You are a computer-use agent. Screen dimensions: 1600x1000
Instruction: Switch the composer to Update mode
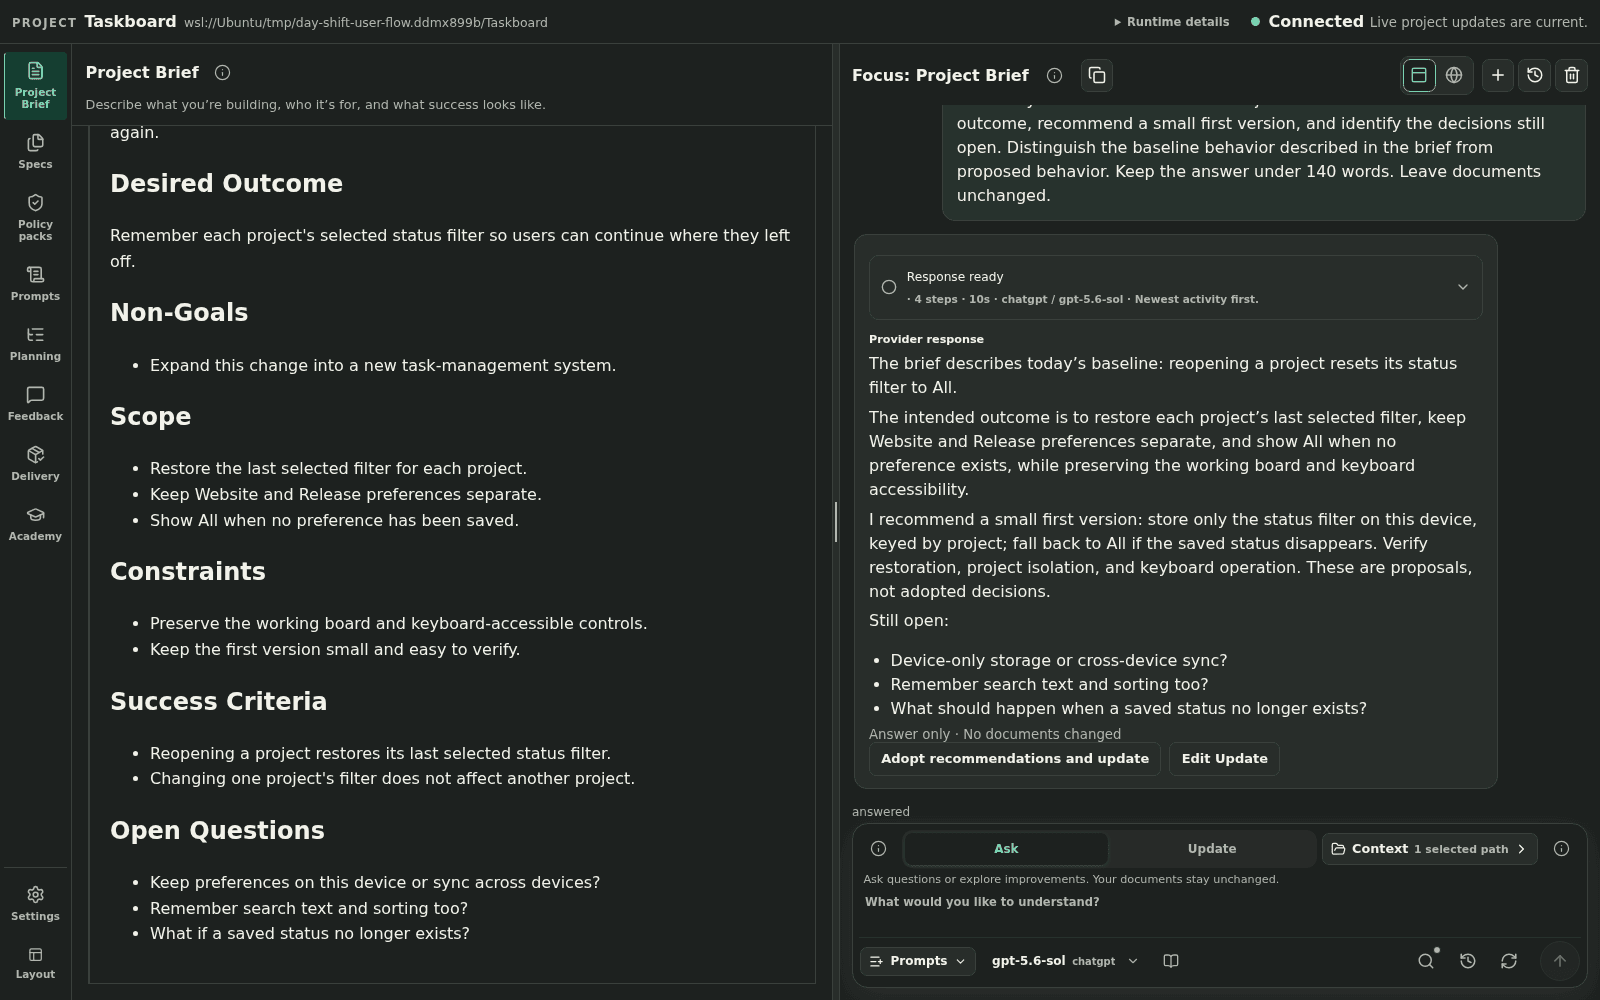point(1212,849)
